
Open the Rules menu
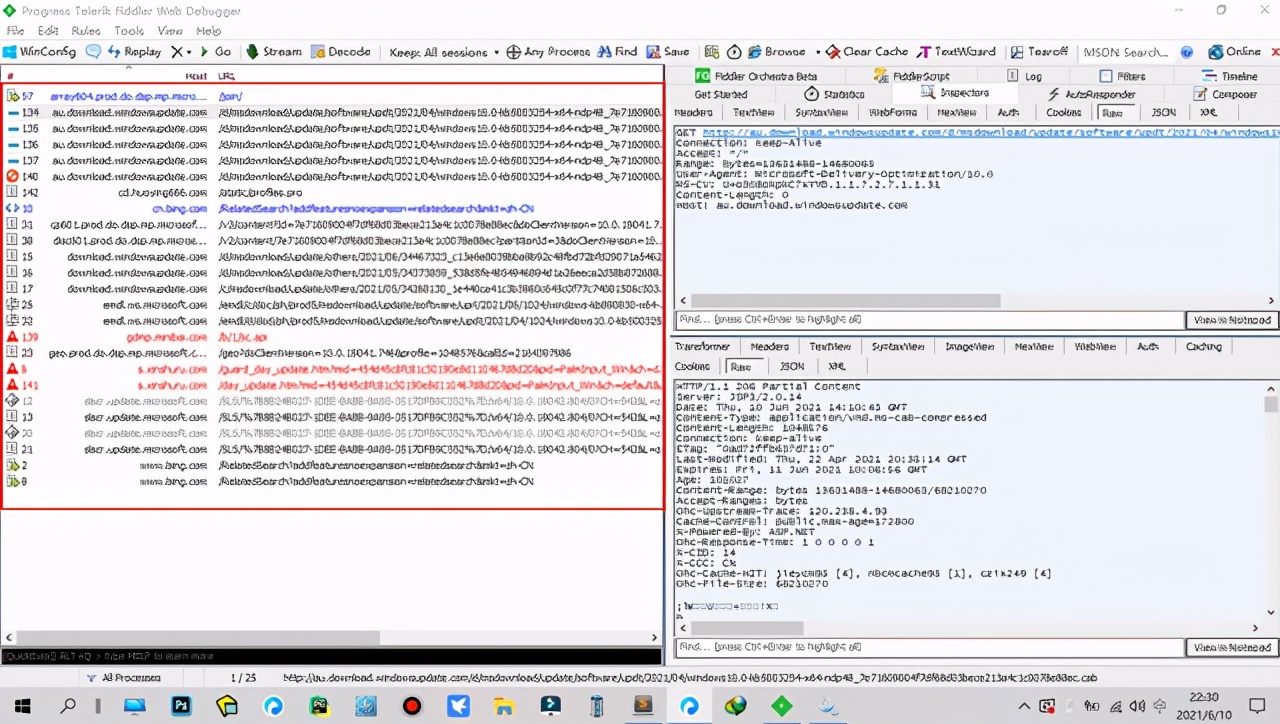point(86,31)
